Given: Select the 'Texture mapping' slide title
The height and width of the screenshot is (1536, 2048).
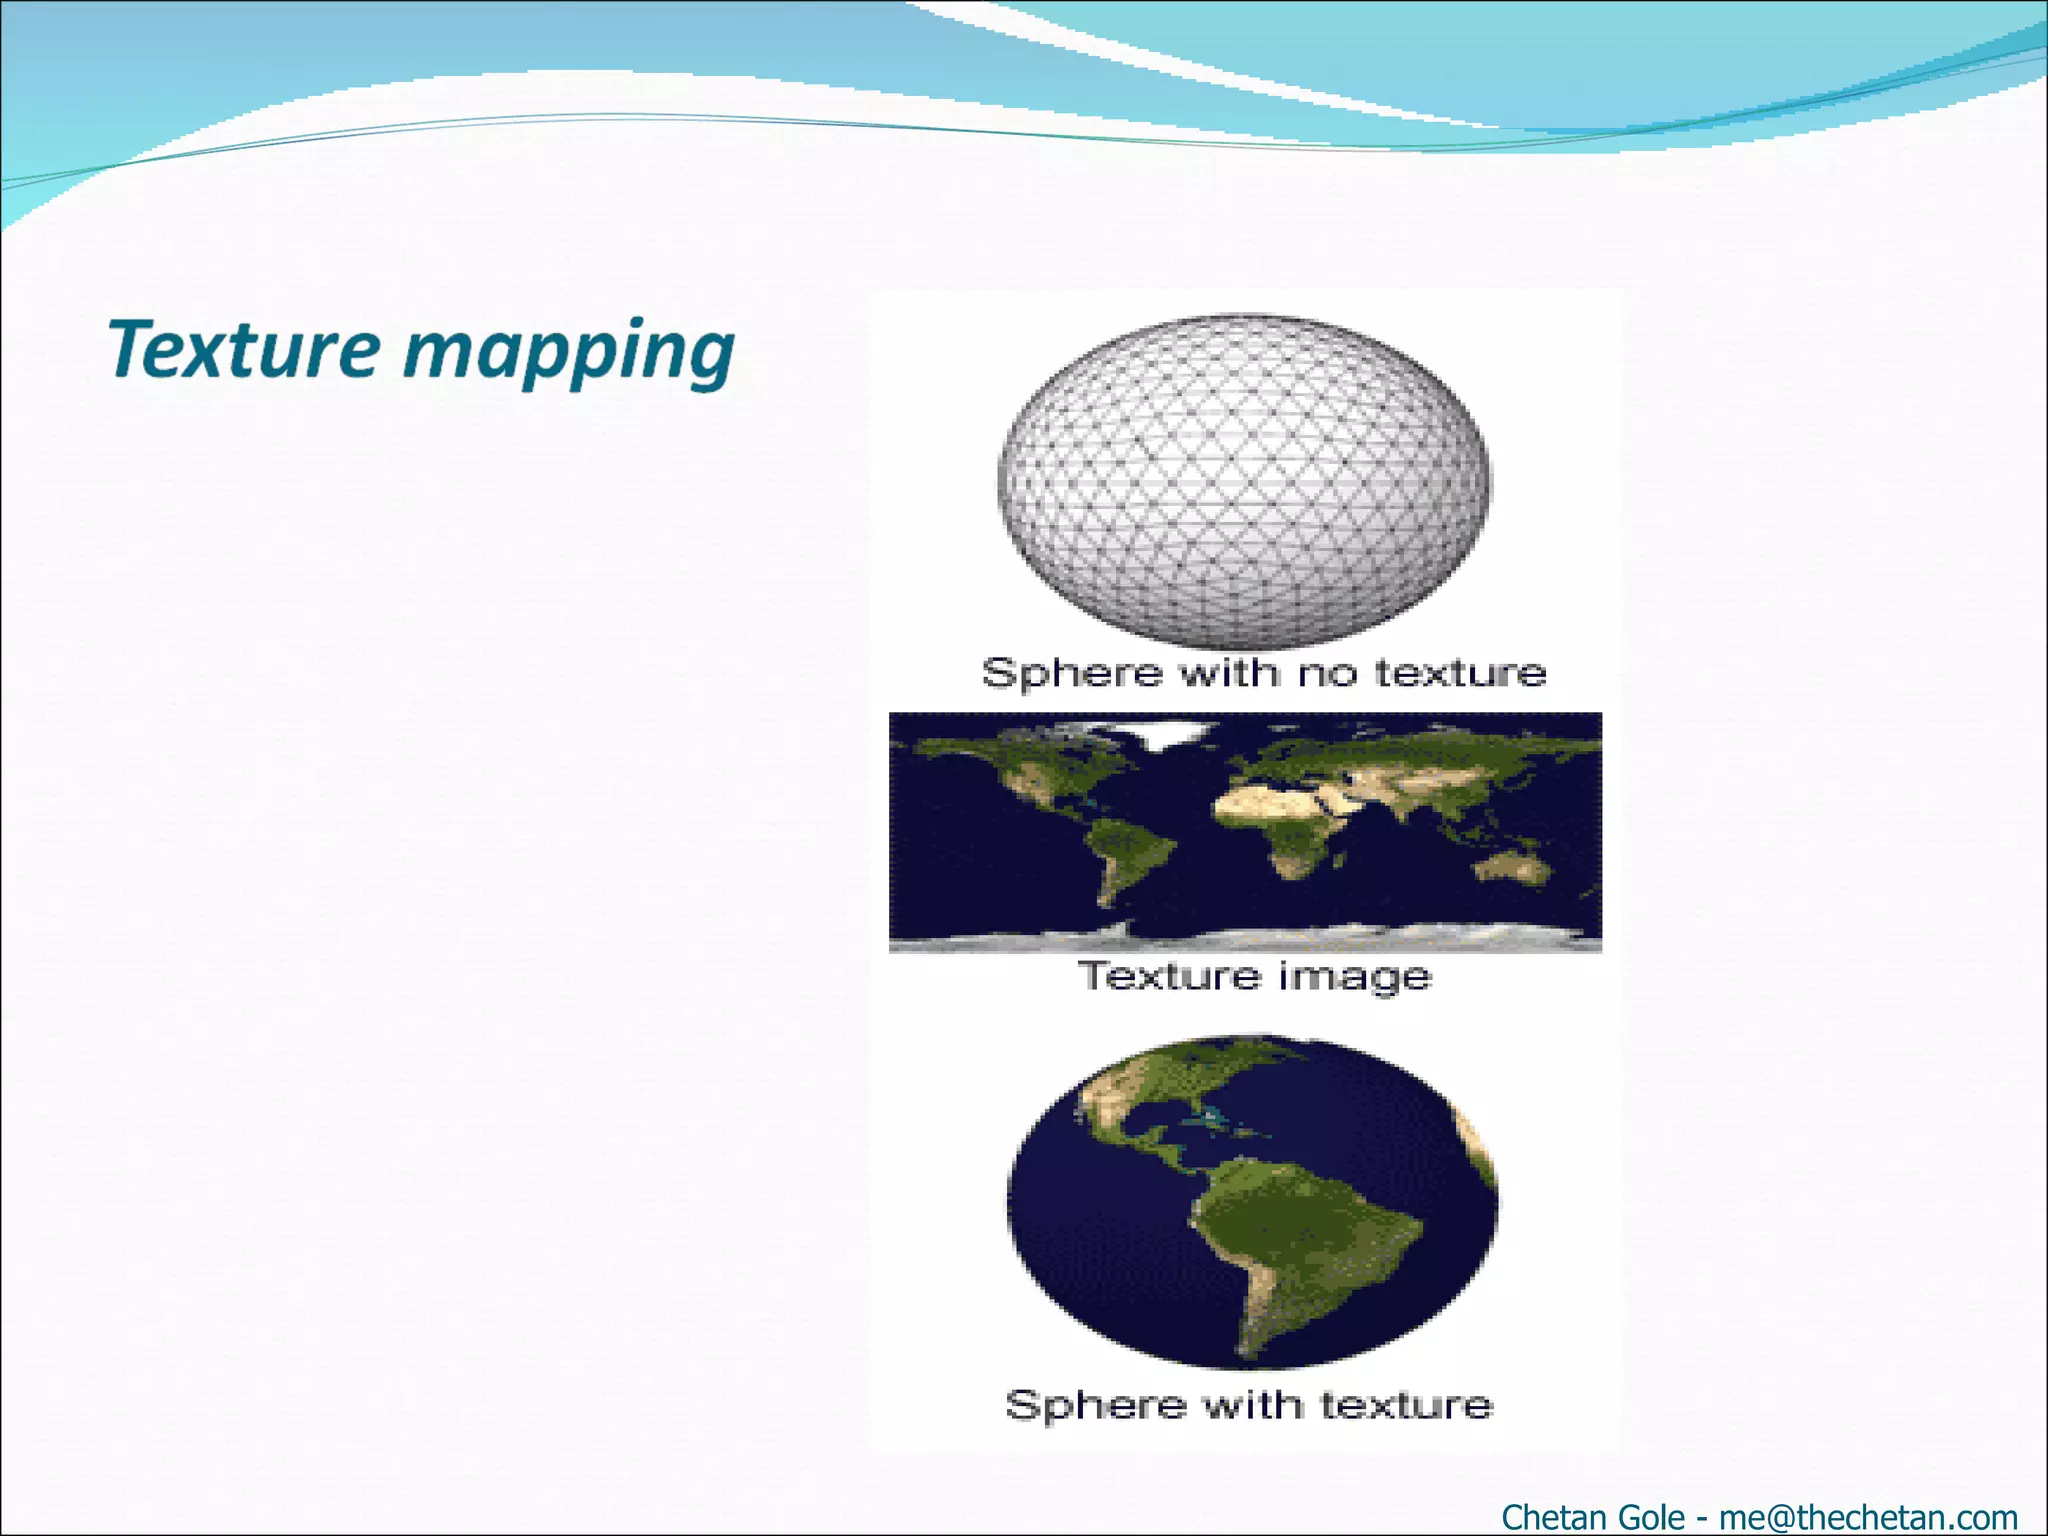Looking at the screenshot, I should pyautogui.click(x=421, y=350).
